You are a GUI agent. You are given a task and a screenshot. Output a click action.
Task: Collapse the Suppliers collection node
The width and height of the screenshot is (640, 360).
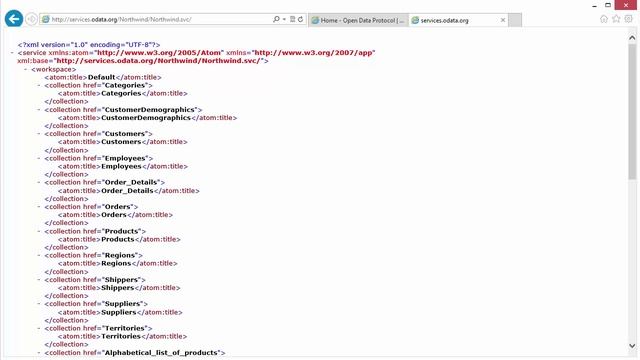[x=39, y=304]
